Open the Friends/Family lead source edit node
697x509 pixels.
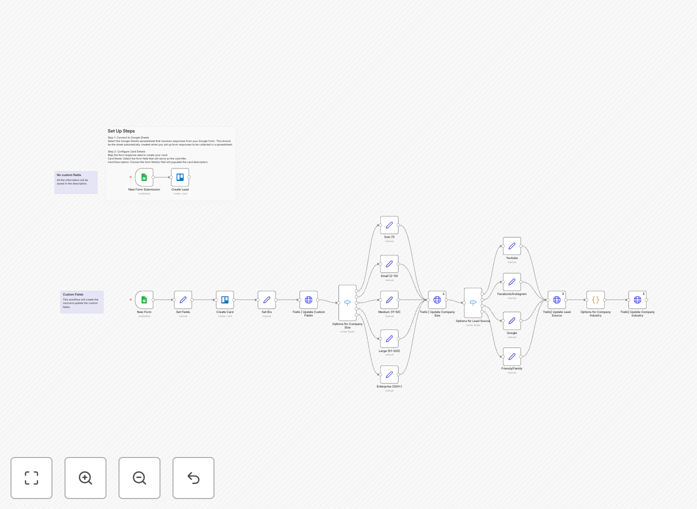click(512, 357)
